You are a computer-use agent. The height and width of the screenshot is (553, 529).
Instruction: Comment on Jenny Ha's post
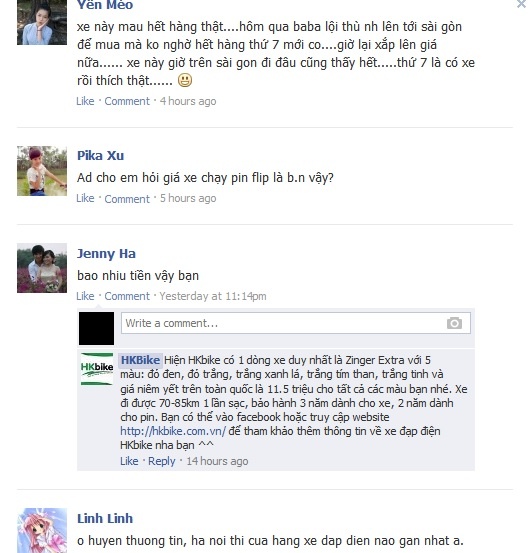pos(127,296)
